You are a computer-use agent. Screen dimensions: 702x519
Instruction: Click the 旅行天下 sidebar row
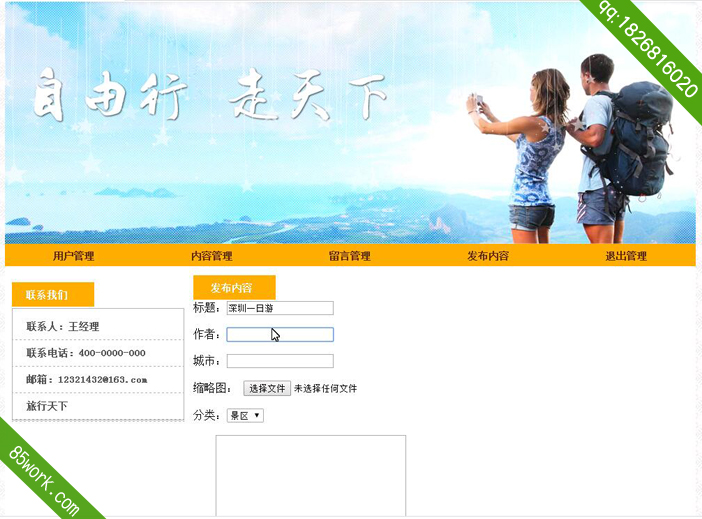click(98, 406)
